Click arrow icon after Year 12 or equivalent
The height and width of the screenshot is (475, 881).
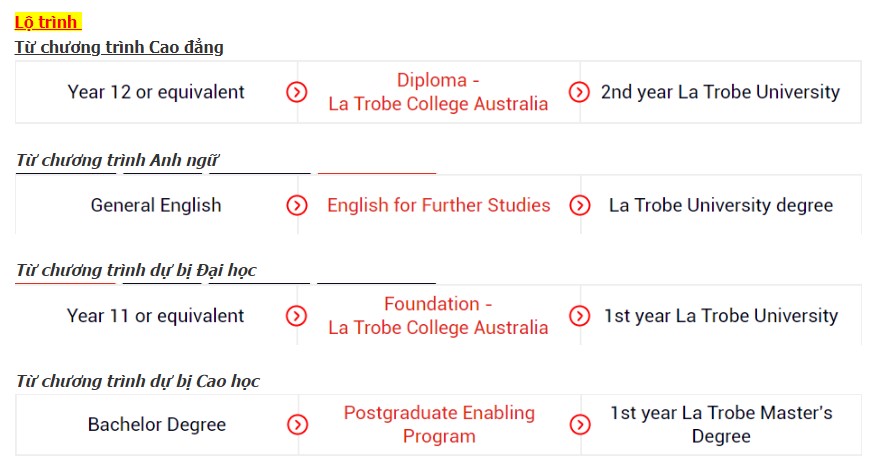point(297,92)
